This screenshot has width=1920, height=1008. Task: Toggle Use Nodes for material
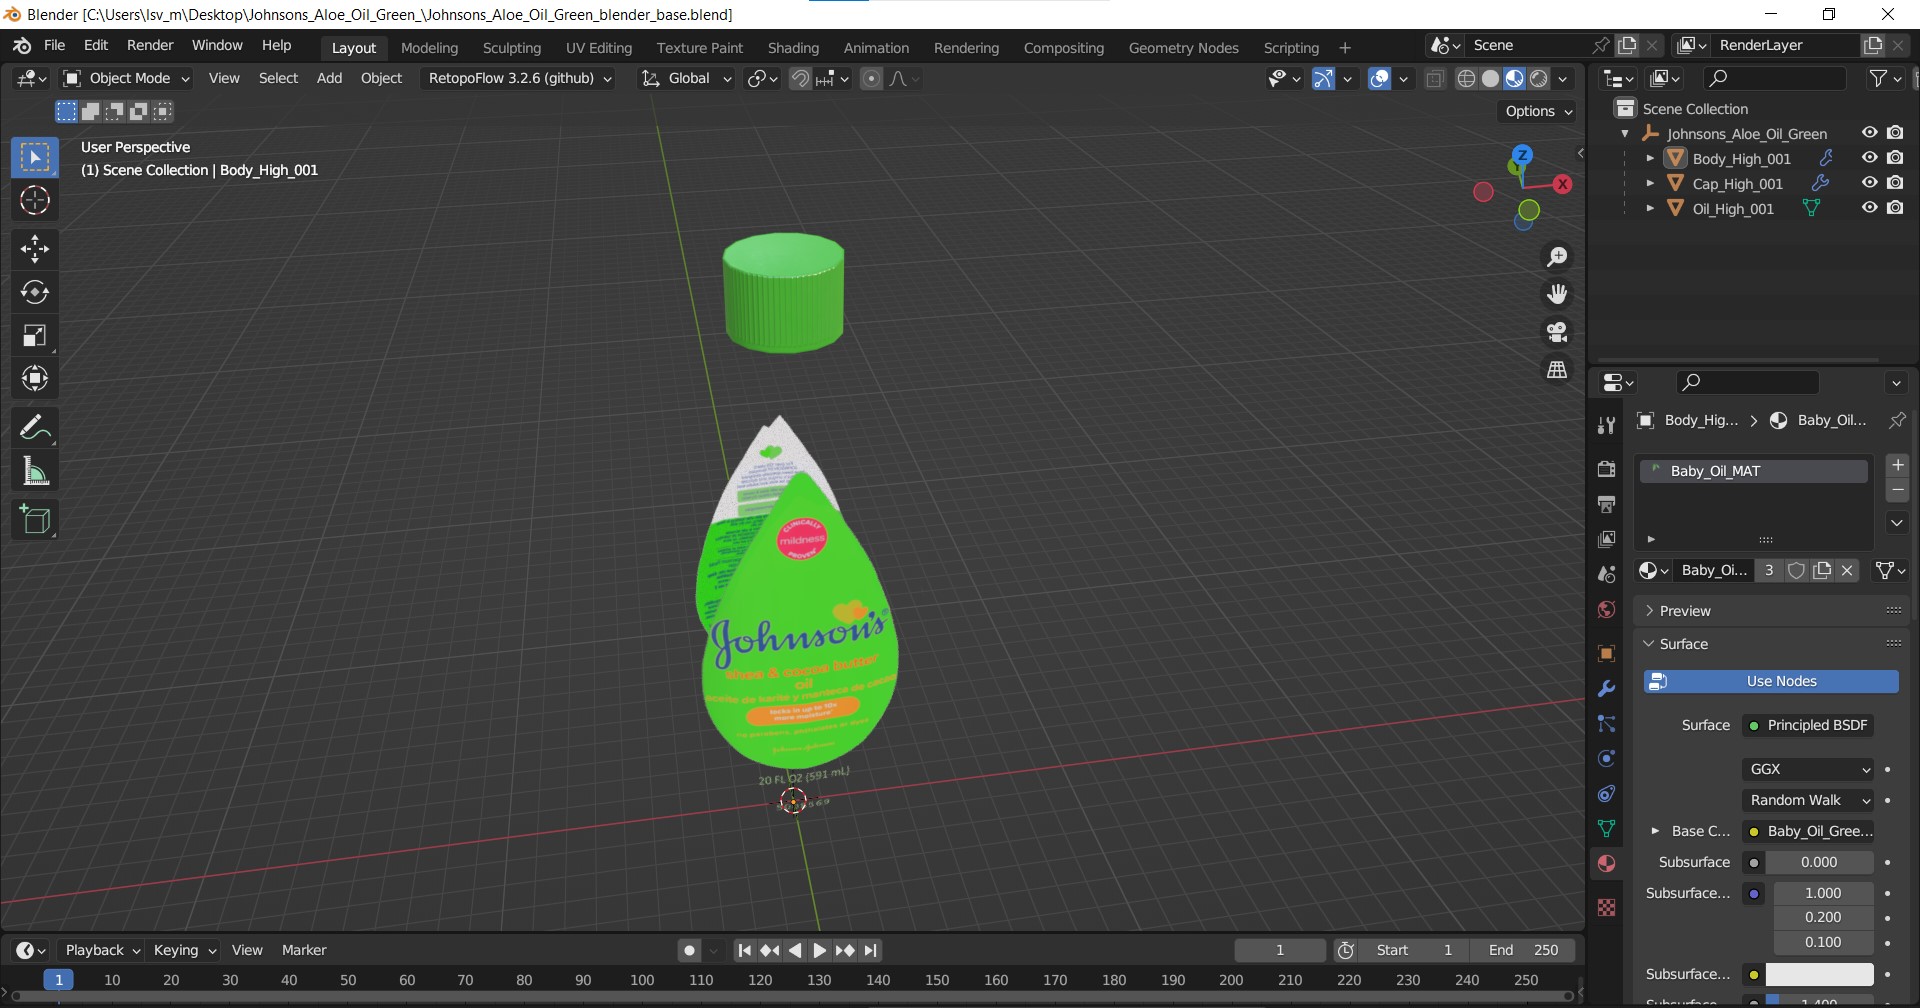tap(1771, 681)
